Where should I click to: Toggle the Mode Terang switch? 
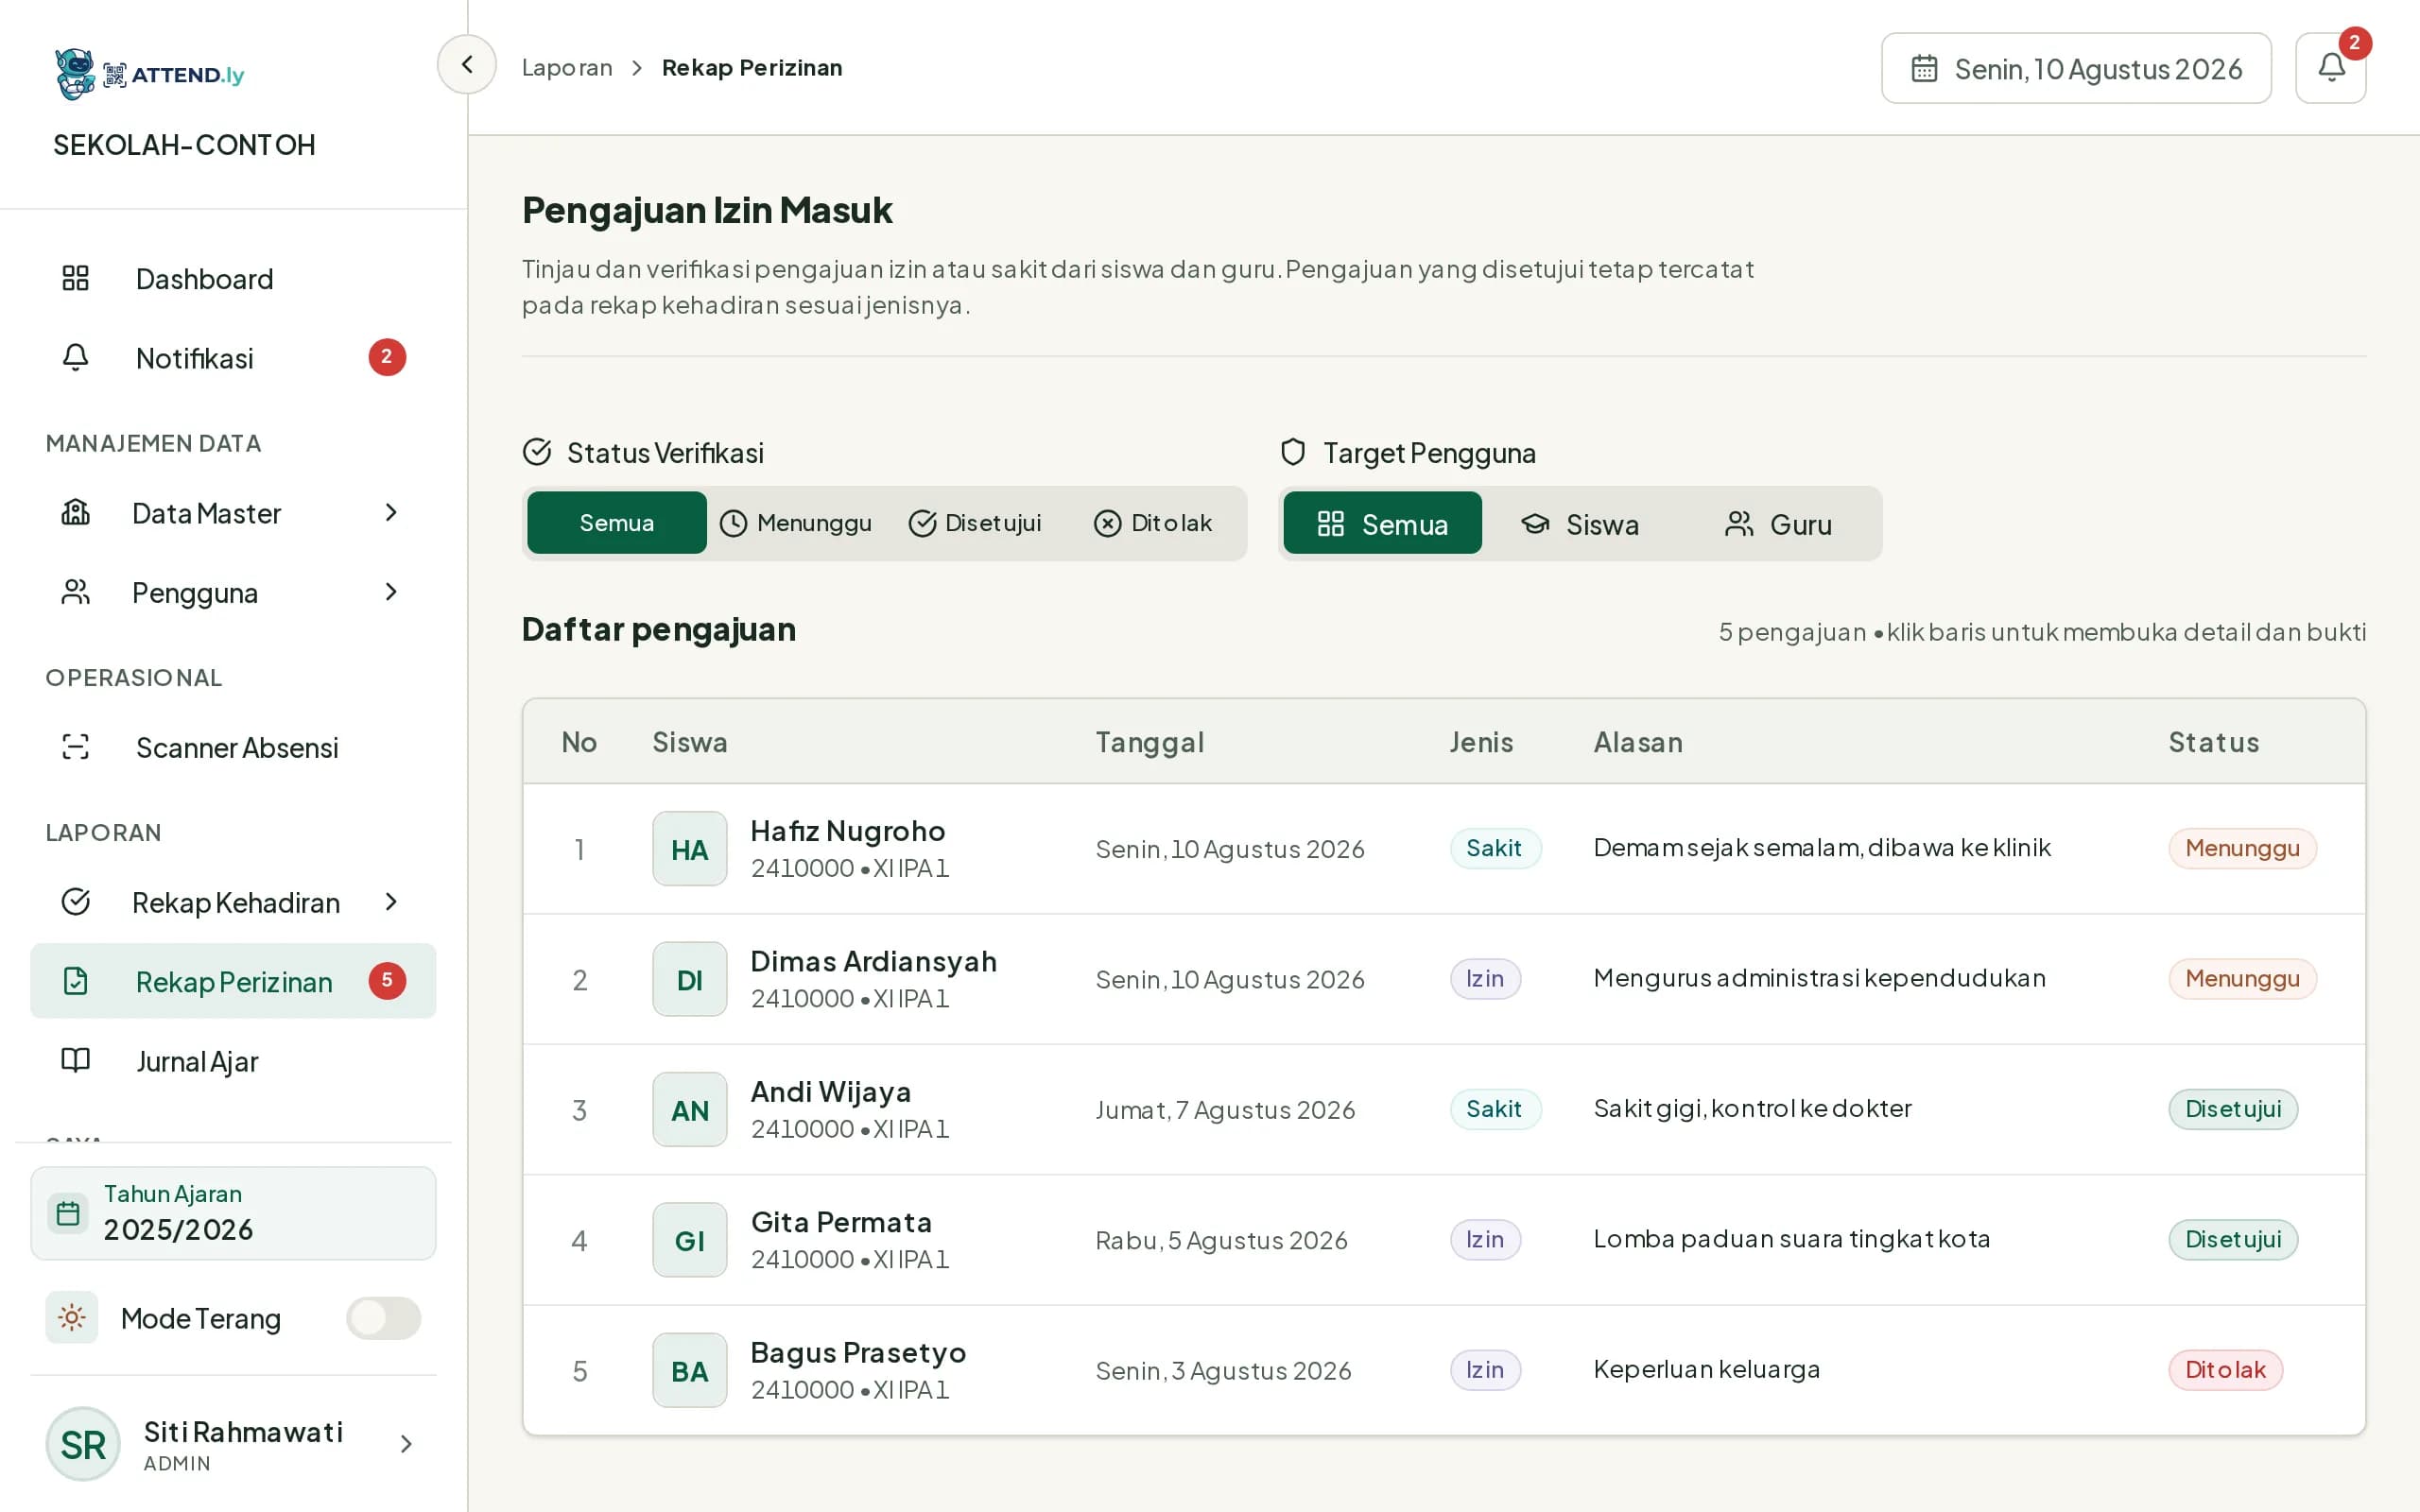[384, 1318]
